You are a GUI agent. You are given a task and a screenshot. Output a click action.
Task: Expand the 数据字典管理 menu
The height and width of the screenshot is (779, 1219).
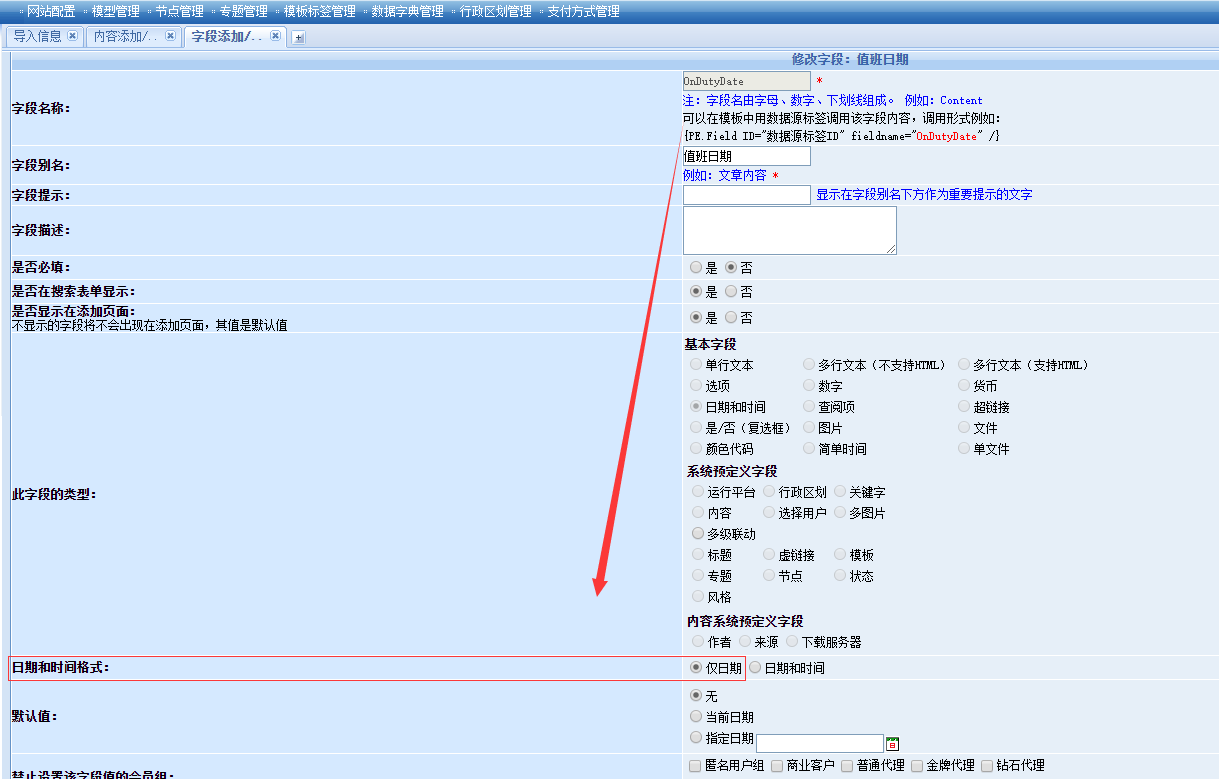coord(406,12)
